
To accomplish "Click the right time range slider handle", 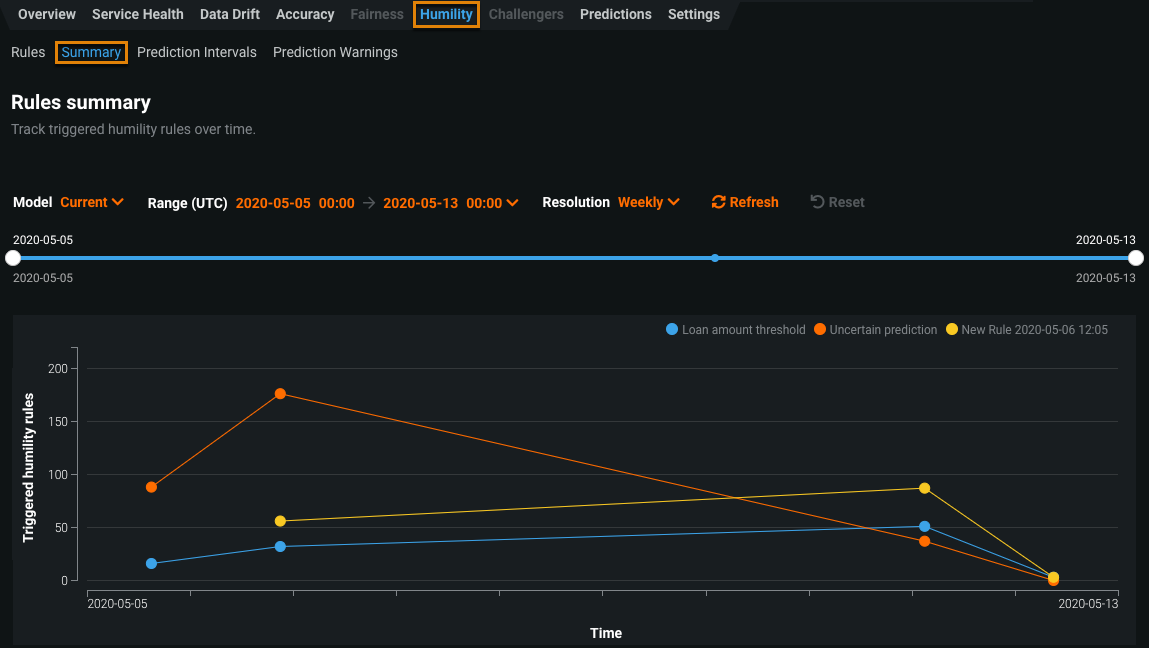I will tap(1136, 258).
